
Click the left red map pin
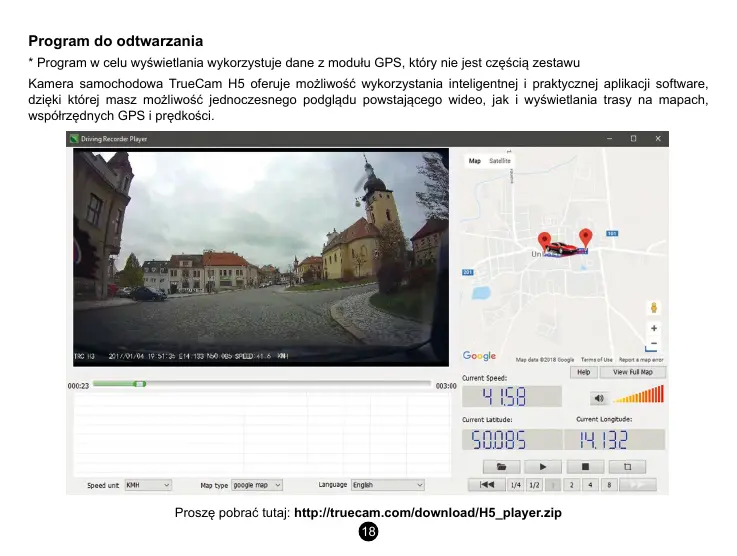544,241
